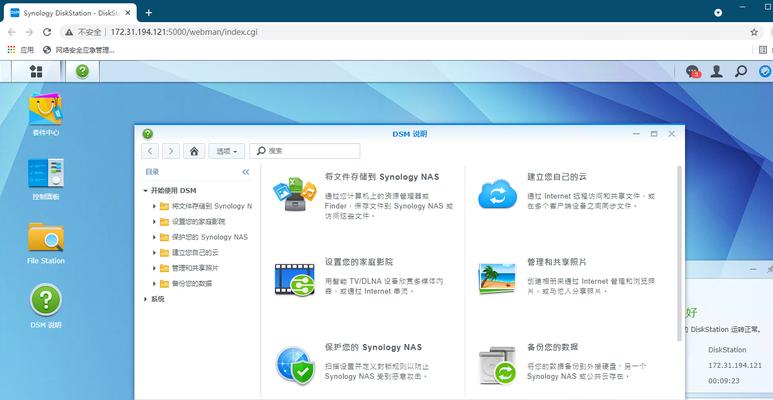Open a new Chrome tab

pyautogui.click(x=148, y=12)
